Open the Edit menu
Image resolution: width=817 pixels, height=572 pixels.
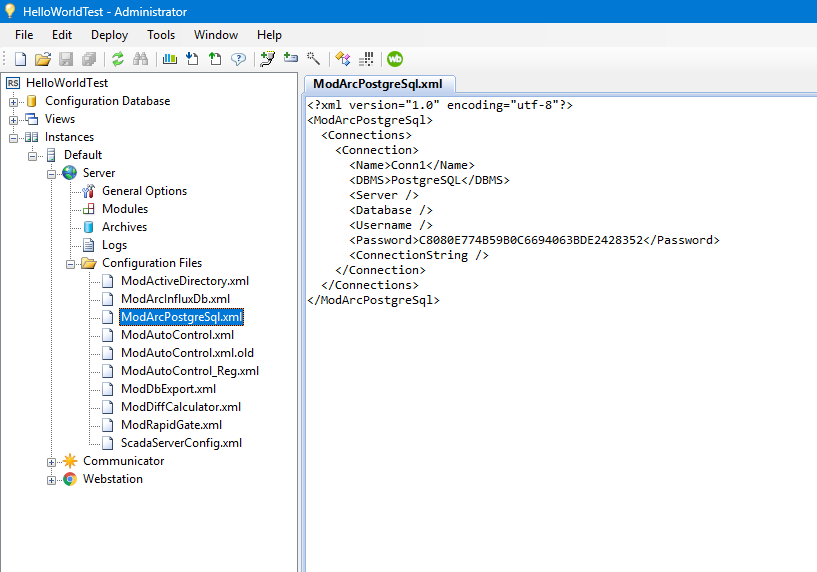(x=61, y=35)
